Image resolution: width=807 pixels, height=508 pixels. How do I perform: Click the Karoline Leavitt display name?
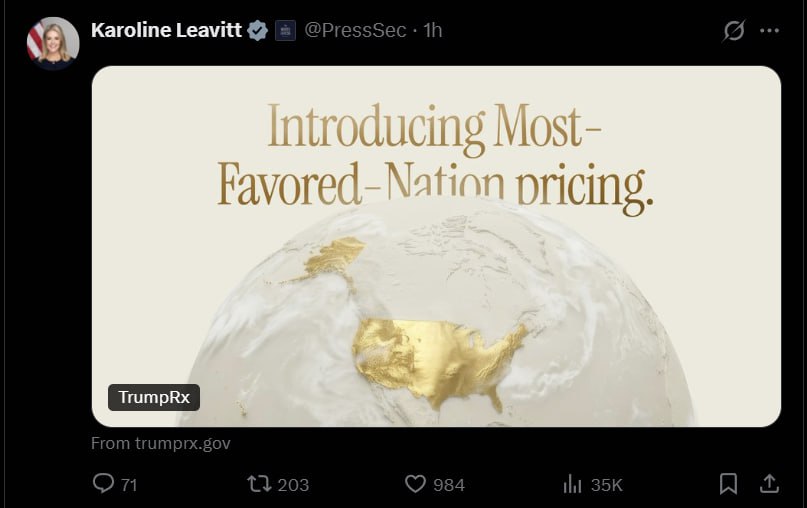[166, 30]
